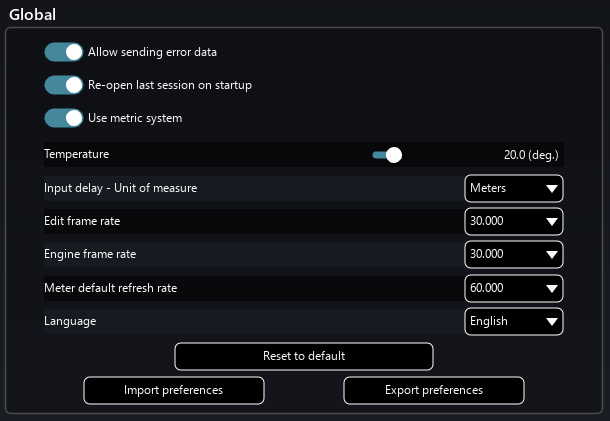Turn off Use metric system switch
This screenshot has height=421, width=610.
[63, 118]
